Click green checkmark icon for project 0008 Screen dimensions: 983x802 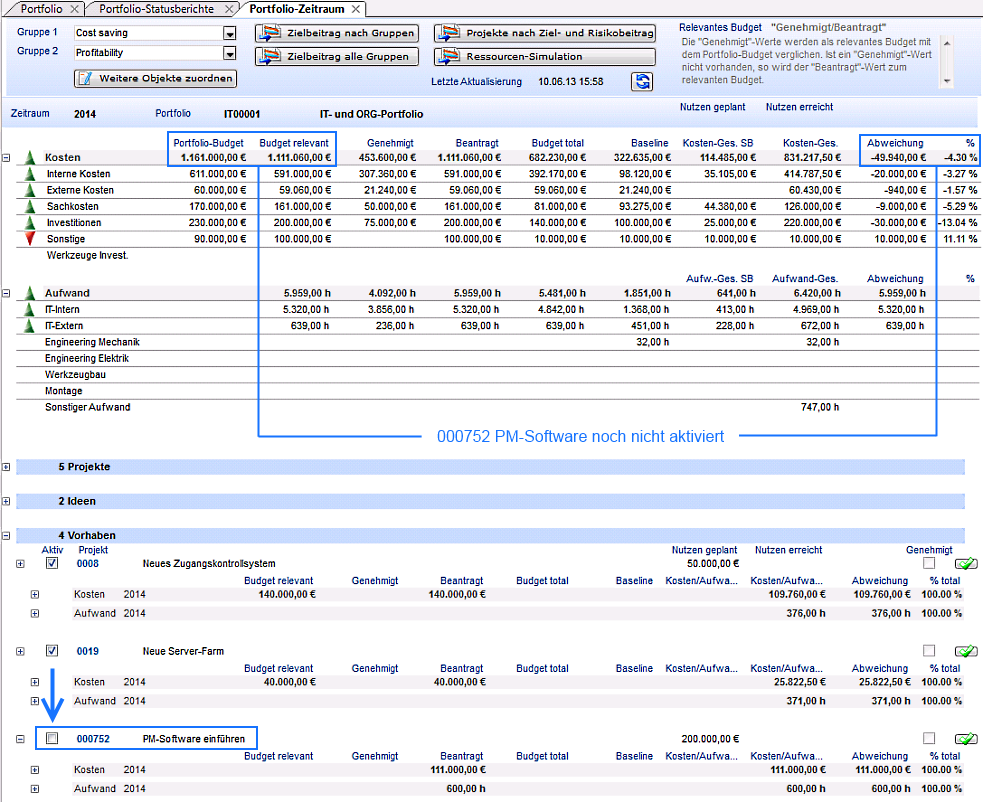coord(964,564)
